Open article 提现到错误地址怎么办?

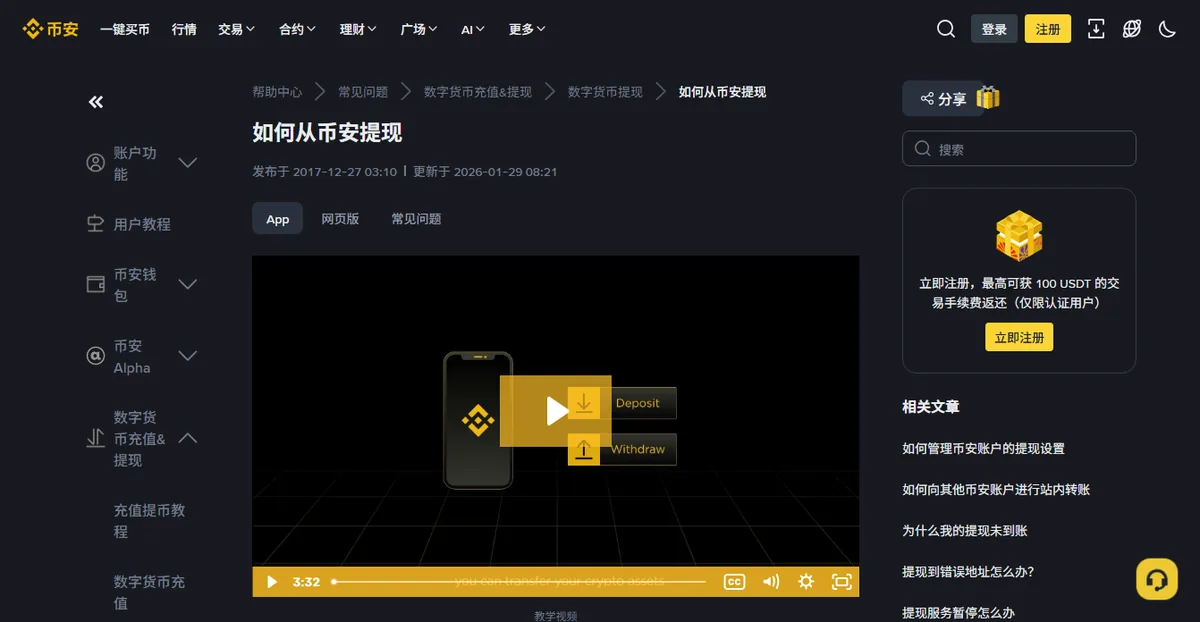968,572
